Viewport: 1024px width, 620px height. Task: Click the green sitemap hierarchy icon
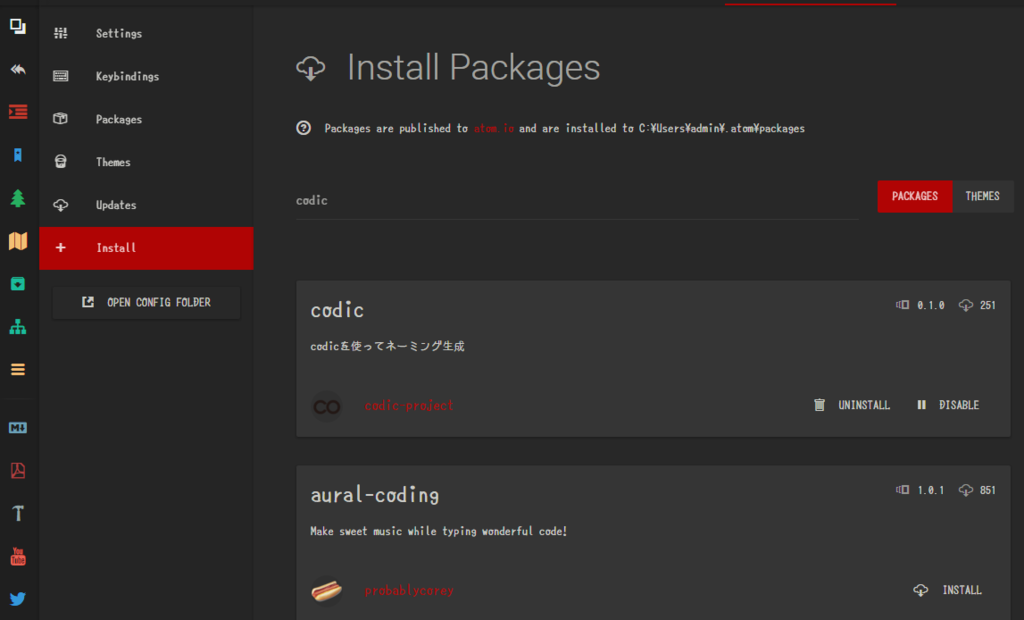(x=18, y=327)
